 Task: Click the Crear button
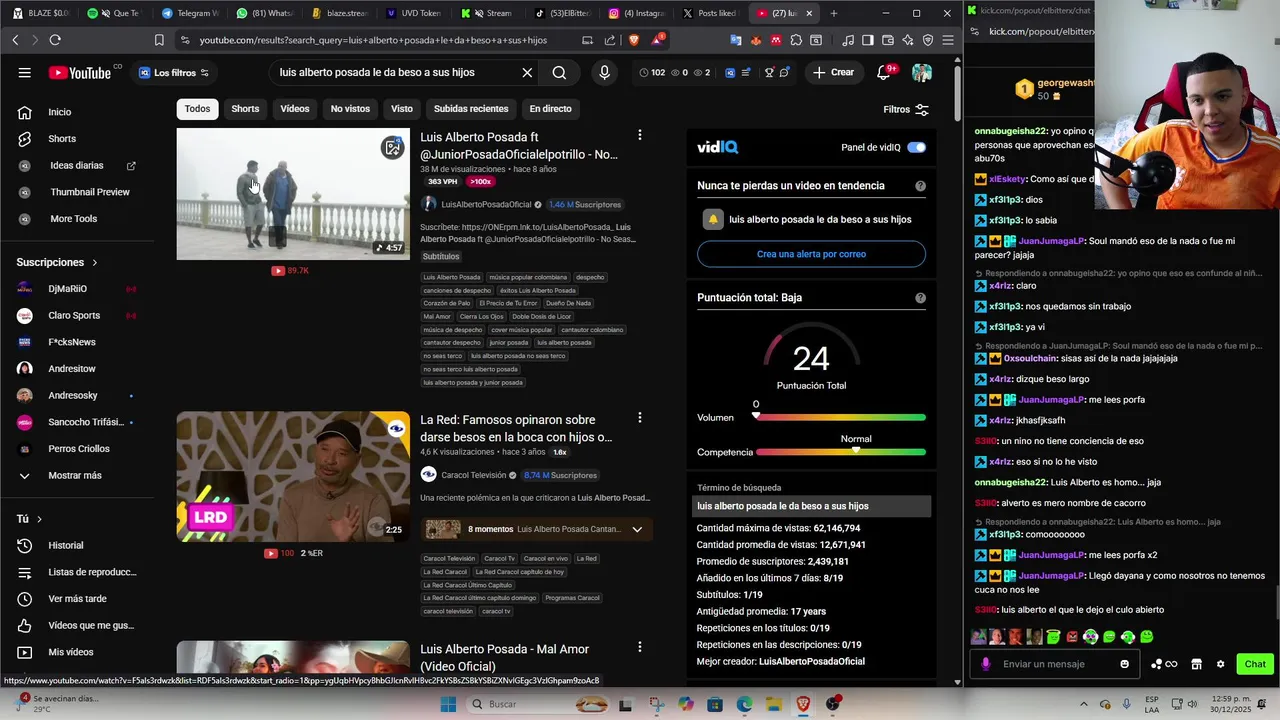(x=833, y=72)
